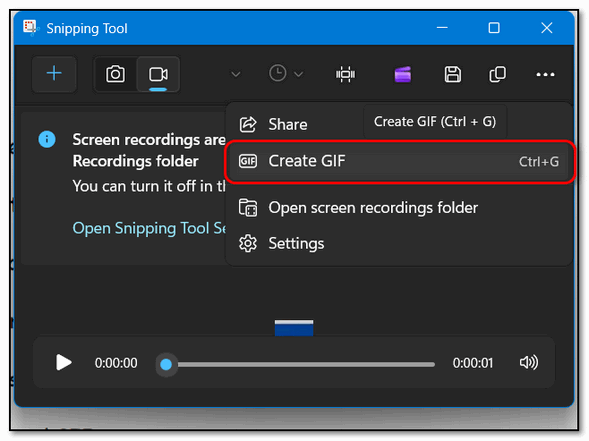Click the blue info icon
The image size is (589, 441).
coord(47,139)
